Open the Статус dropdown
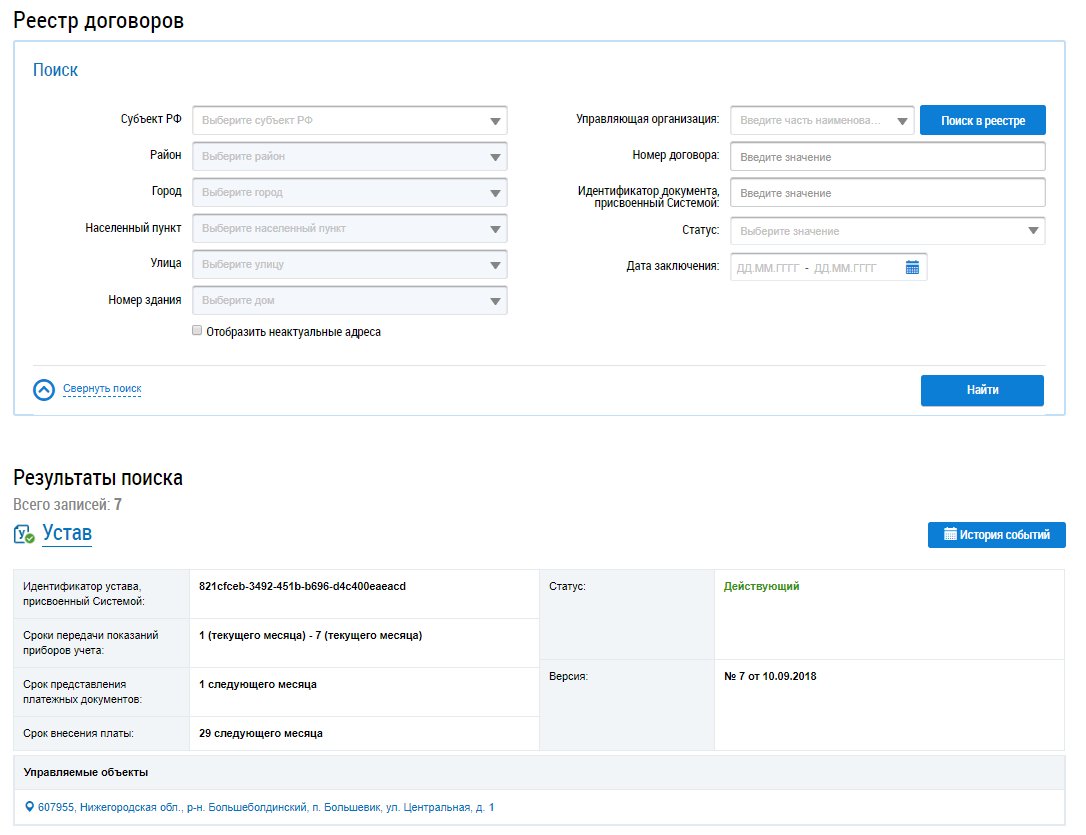The width and height of the screenshot is (1086, 835). (x=887, y=231)
